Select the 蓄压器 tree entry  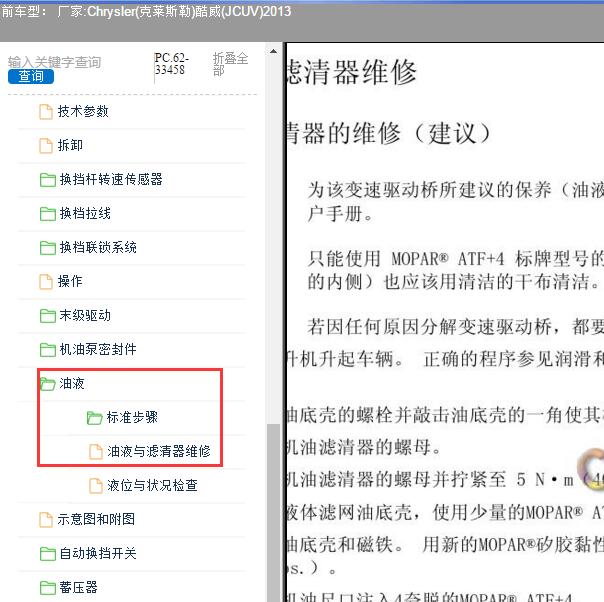coord(79,587)
